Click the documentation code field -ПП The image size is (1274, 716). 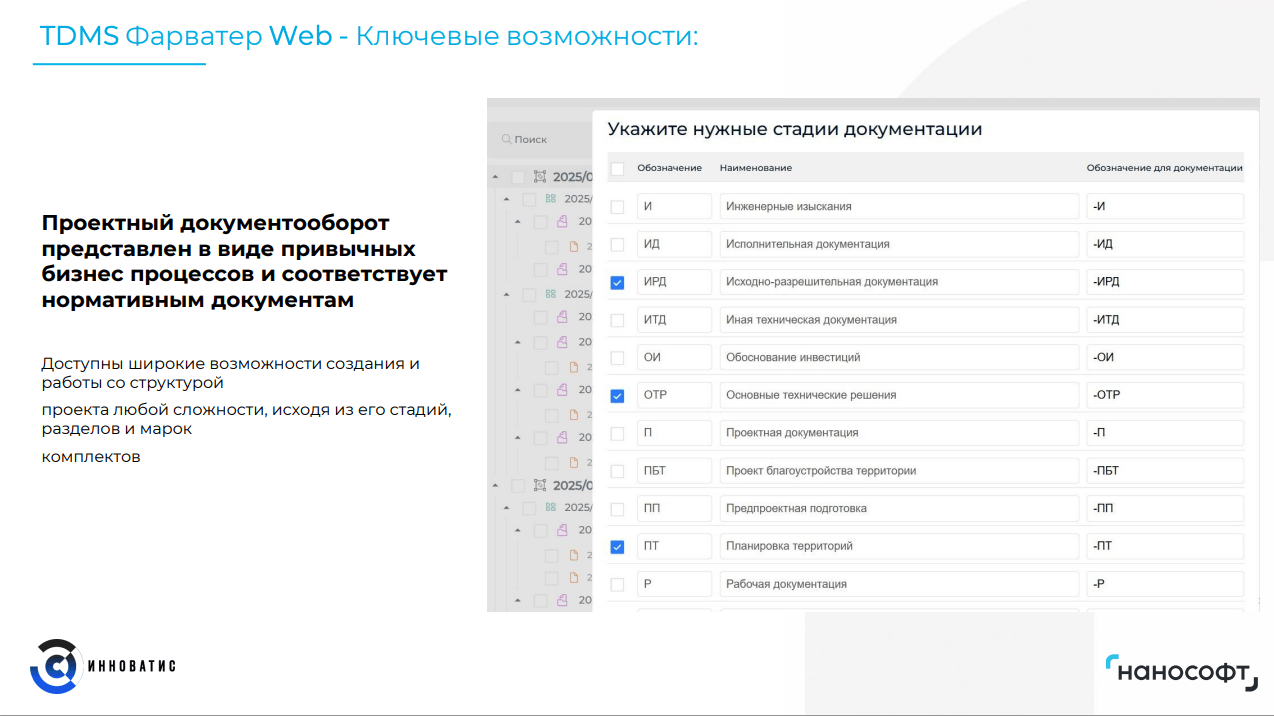point(1165,508)
